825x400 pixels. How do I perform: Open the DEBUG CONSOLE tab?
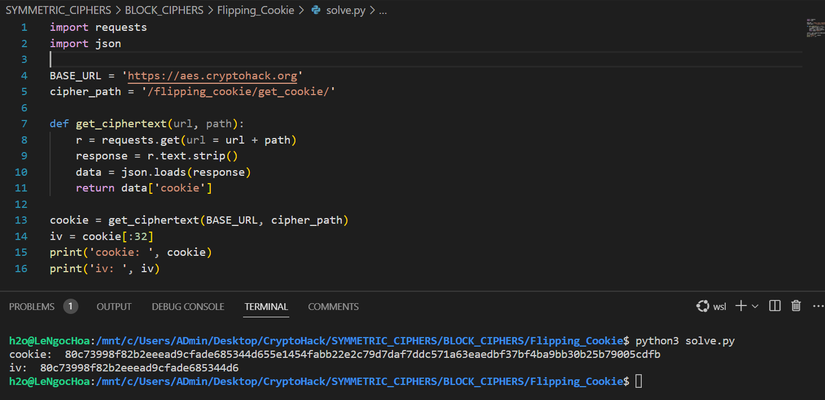[x=188, y=306]
